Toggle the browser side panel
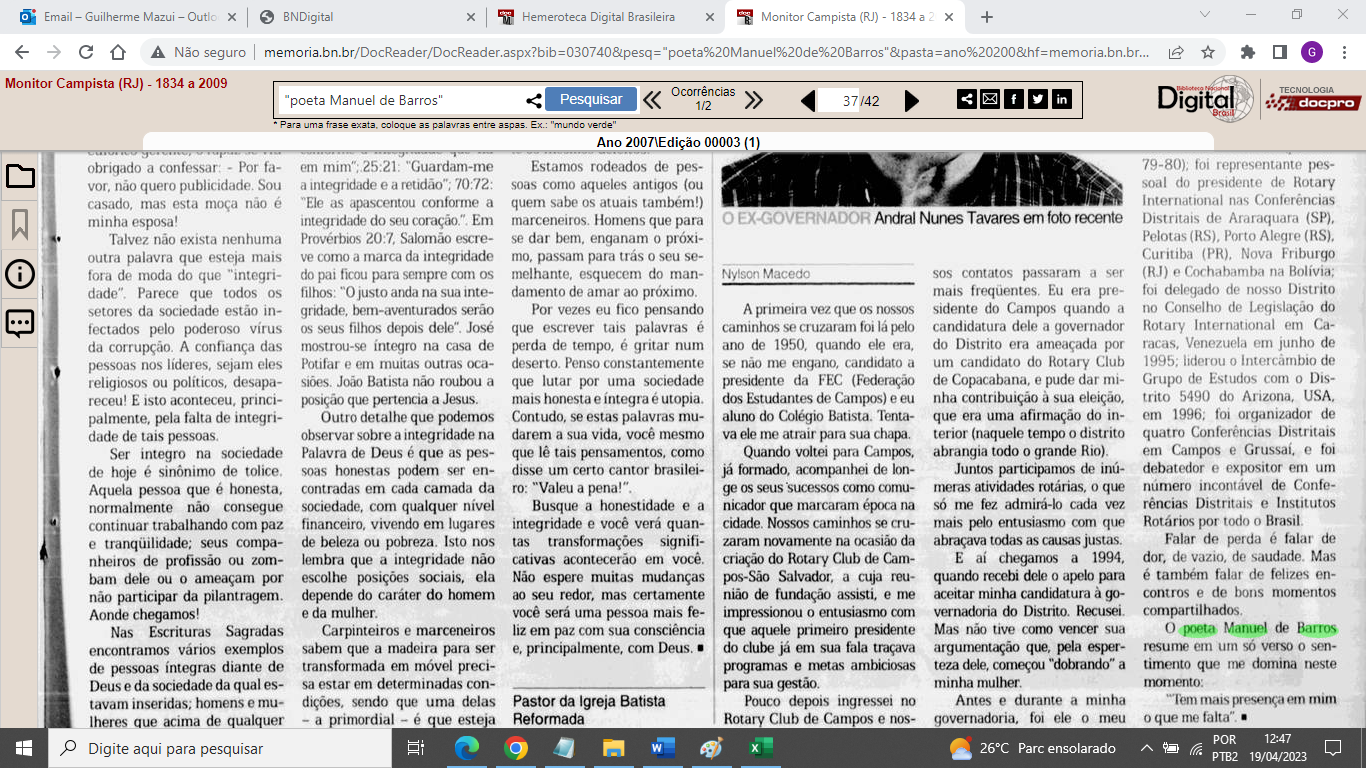The width and height of the screenshot is (1366, 768). [x=1279, y=53]
